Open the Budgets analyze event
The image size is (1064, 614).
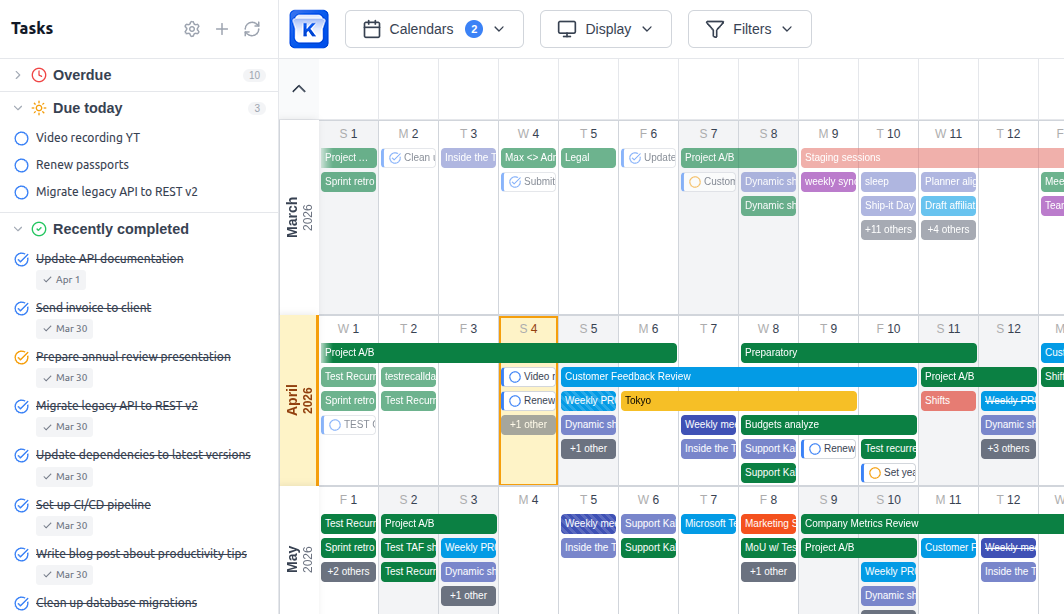pyautogui.click(x=829, y=425)
